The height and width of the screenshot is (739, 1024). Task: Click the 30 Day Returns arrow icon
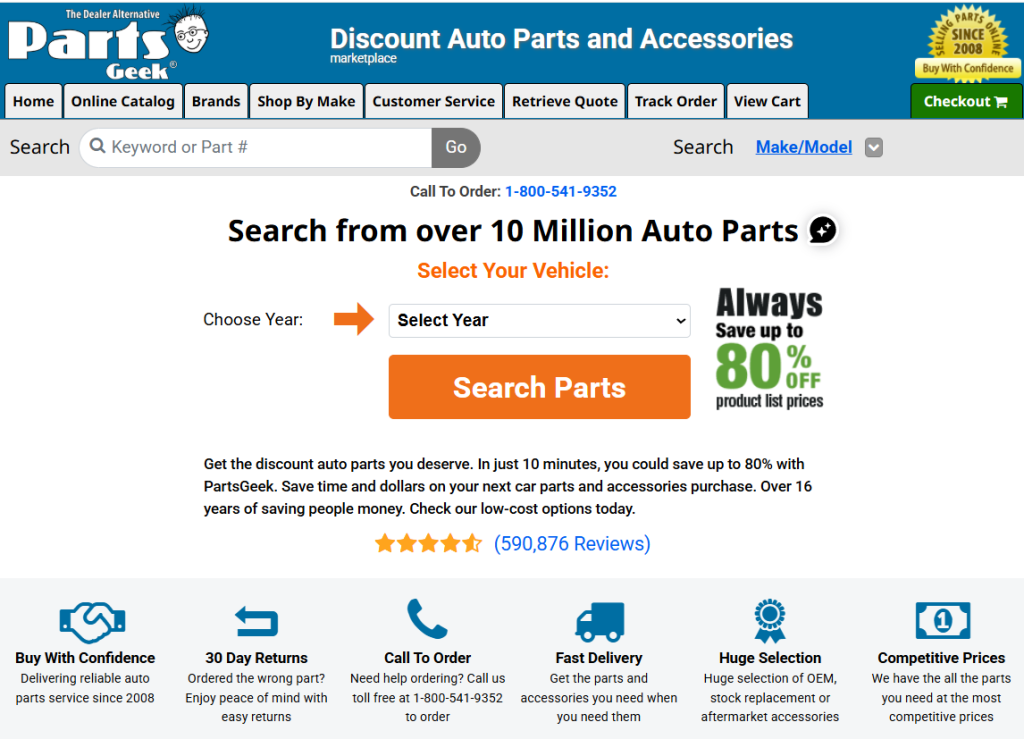coord(256,621)
